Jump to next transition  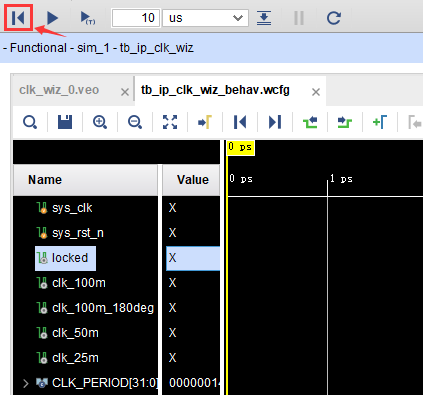coord(345,122)
